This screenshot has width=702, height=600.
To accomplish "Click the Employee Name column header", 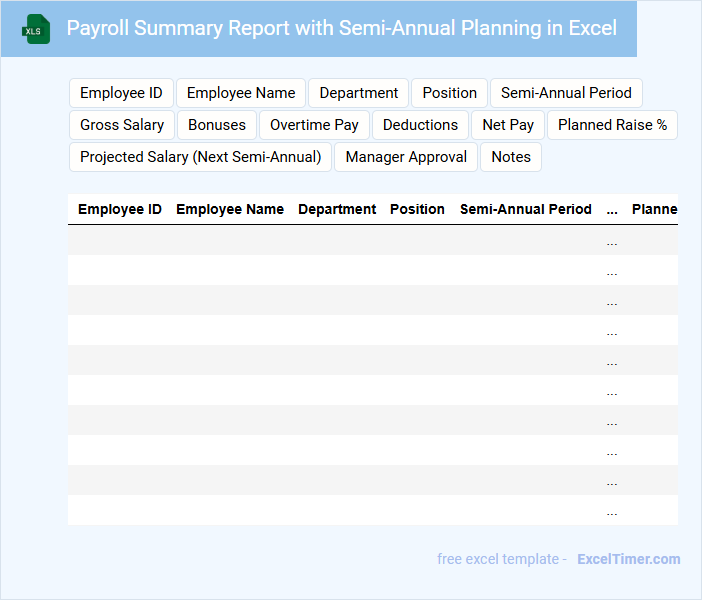I will [230, 210].
